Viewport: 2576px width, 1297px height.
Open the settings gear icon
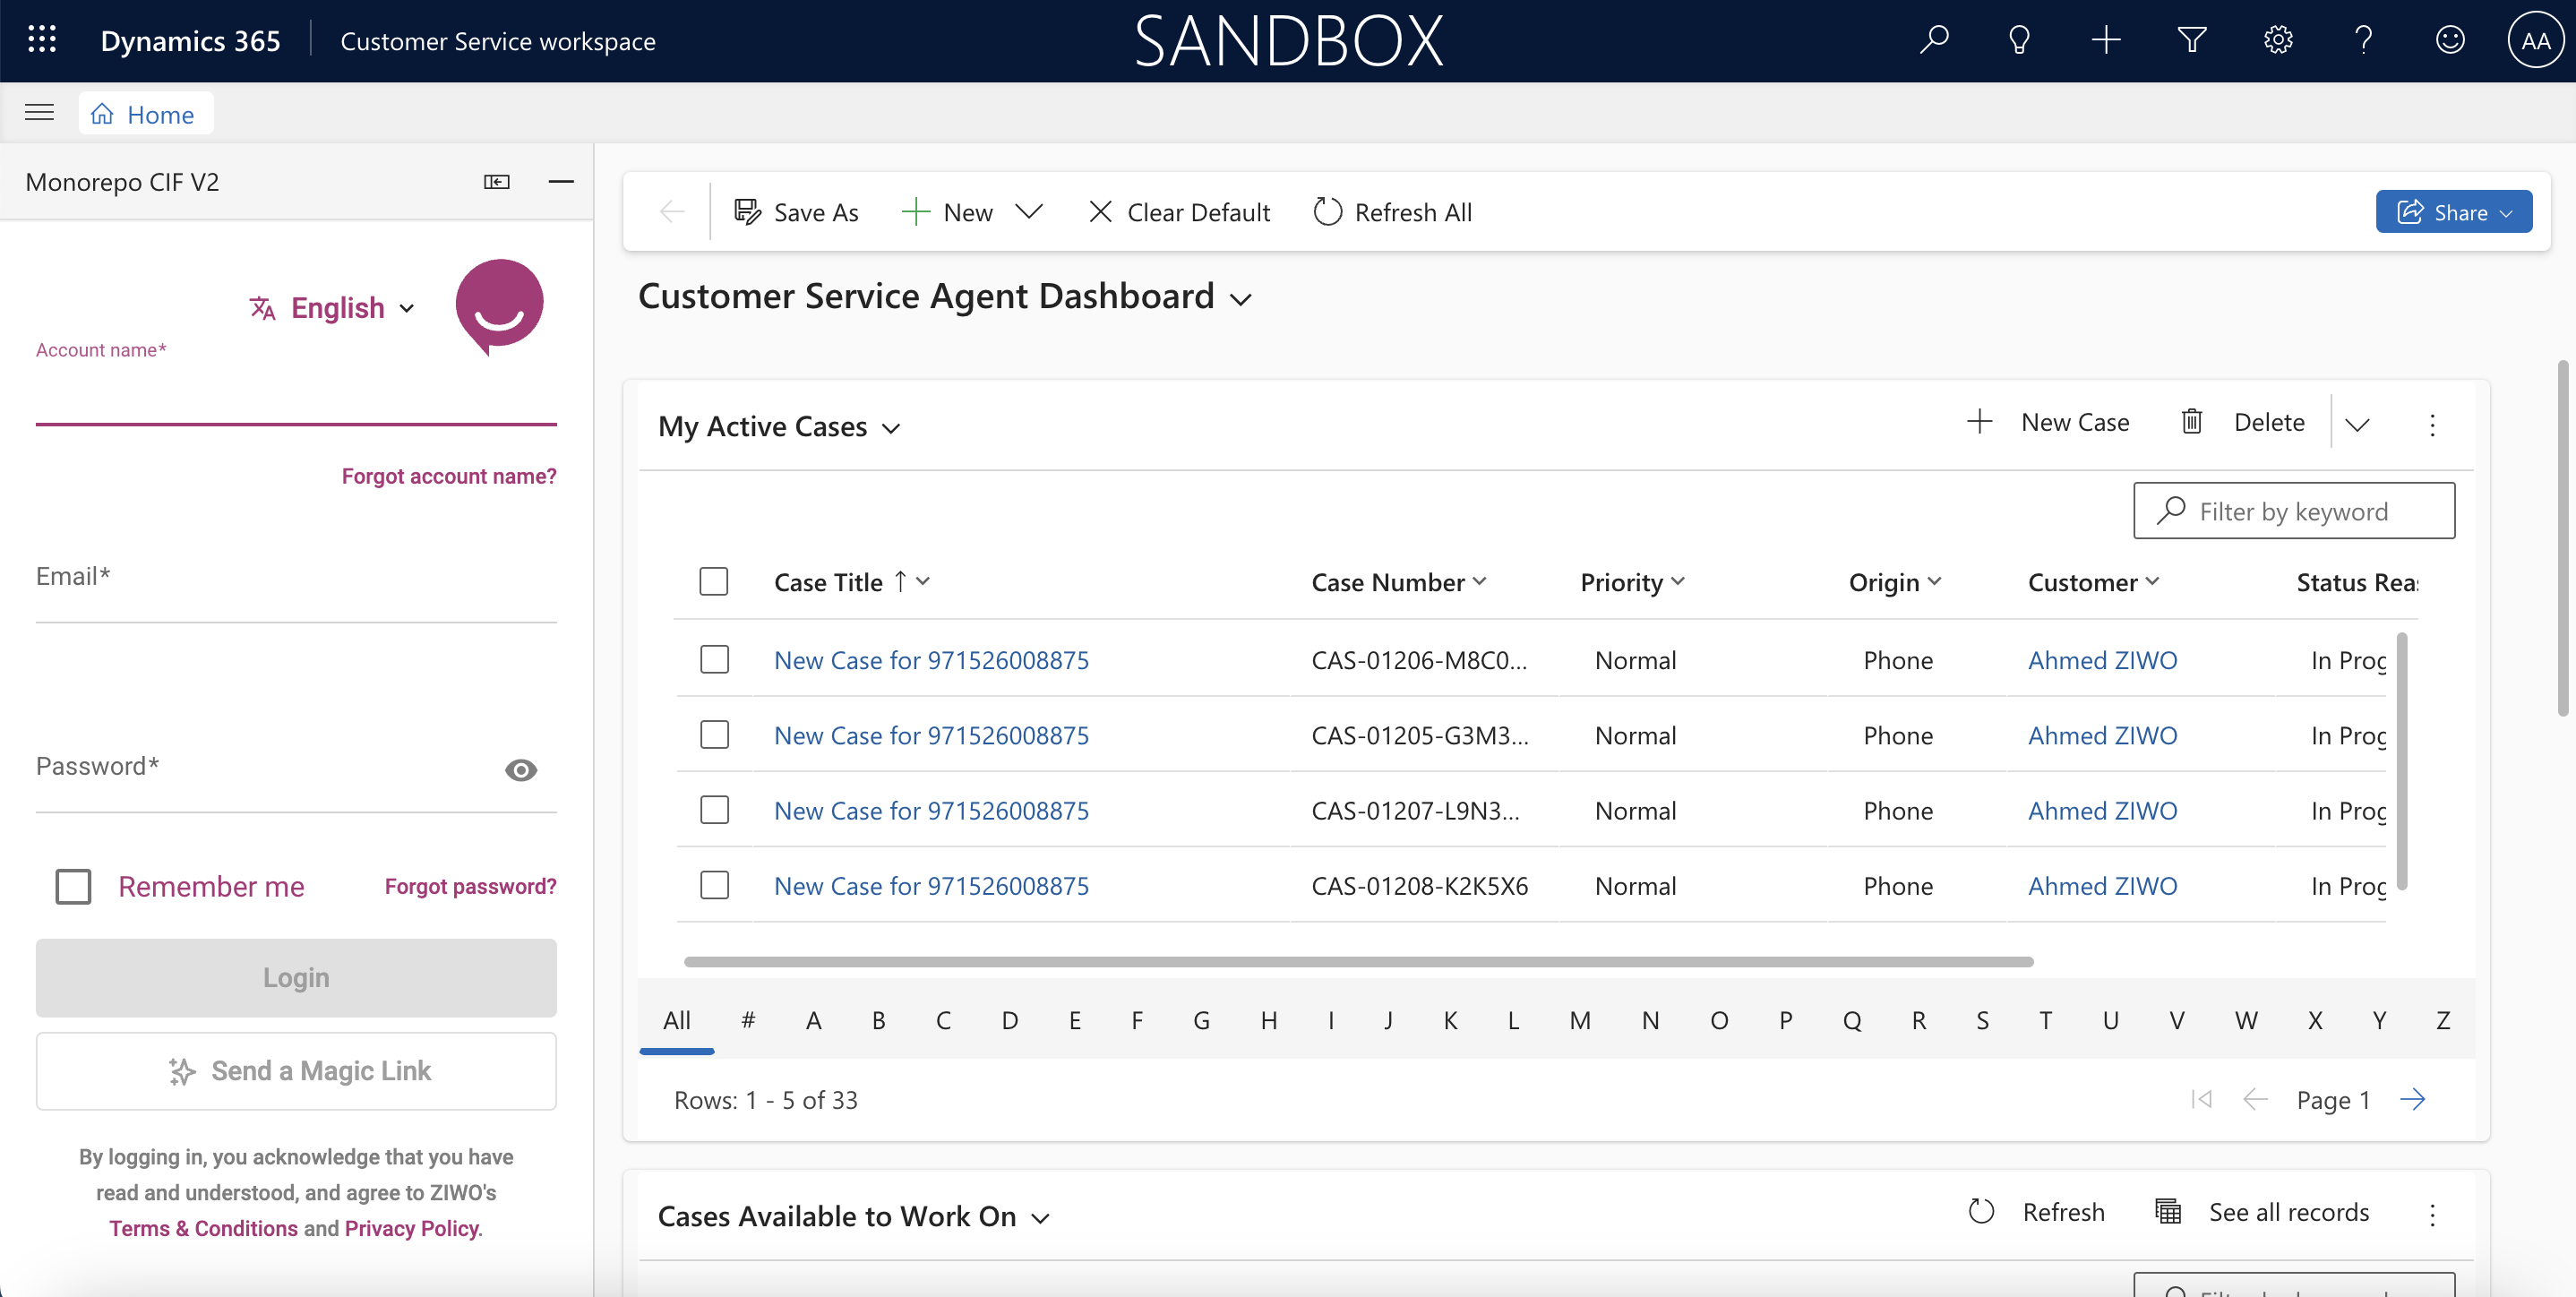(2278, 40)
